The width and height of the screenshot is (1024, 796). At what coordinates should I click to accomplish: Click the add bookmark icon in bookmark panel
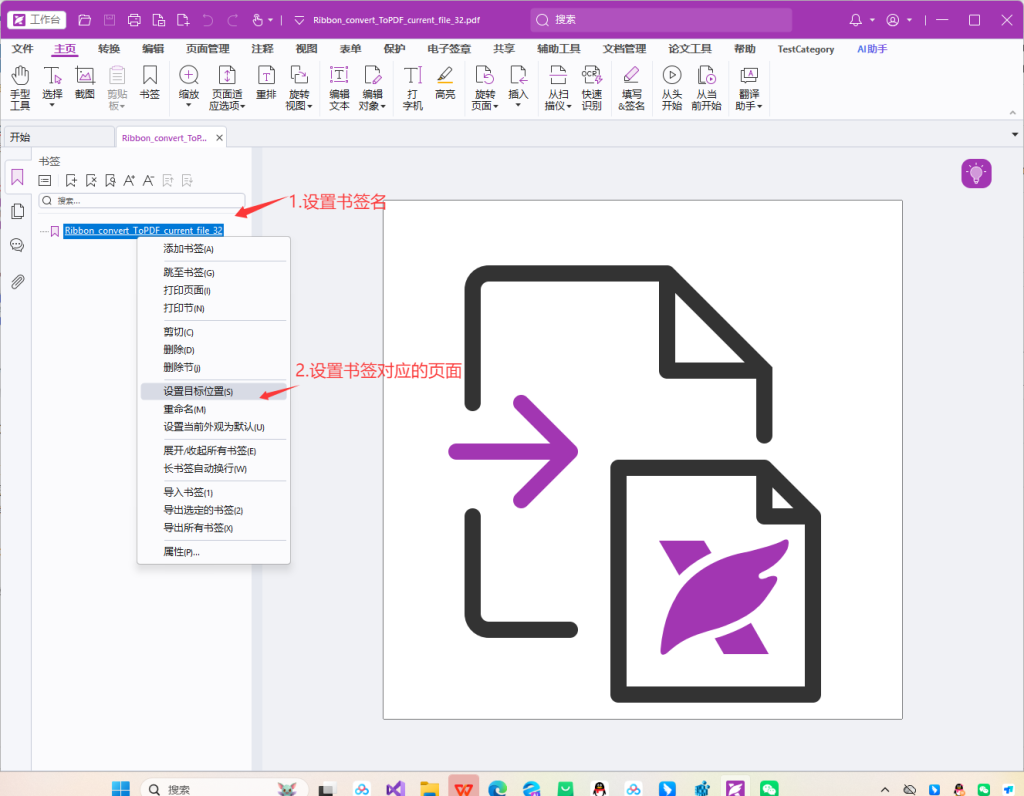coord(71,180)
